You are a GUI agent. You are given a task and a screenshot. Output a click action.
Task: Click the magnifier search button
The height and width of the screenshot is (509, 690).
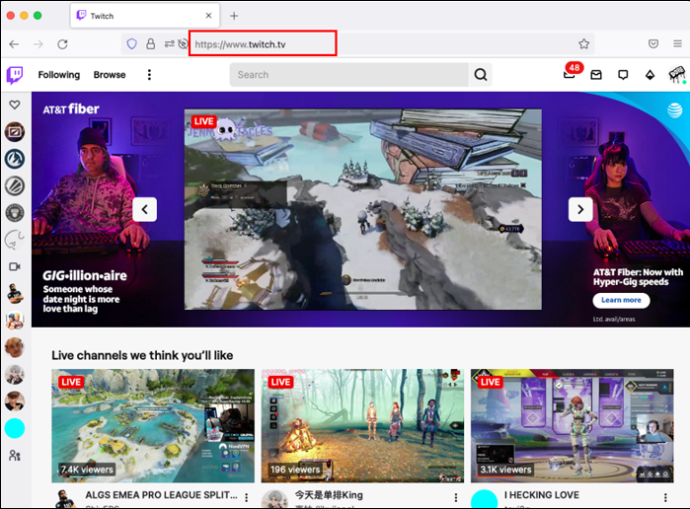(x=481, y=75)
